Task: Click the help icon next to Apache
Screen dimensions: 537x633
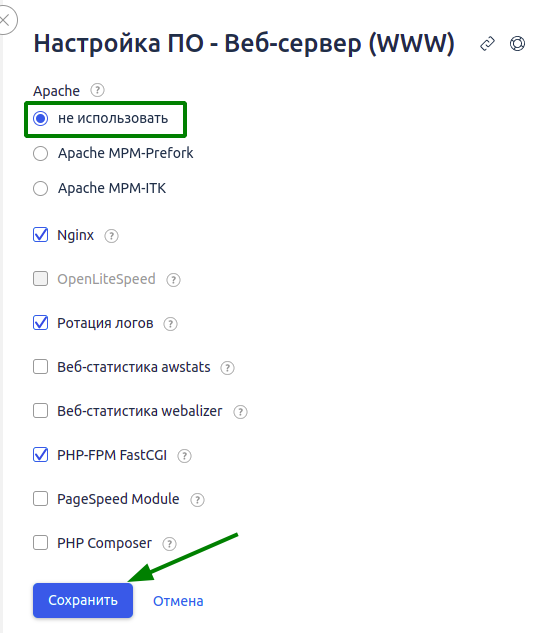Action: [x=97, y=90]
